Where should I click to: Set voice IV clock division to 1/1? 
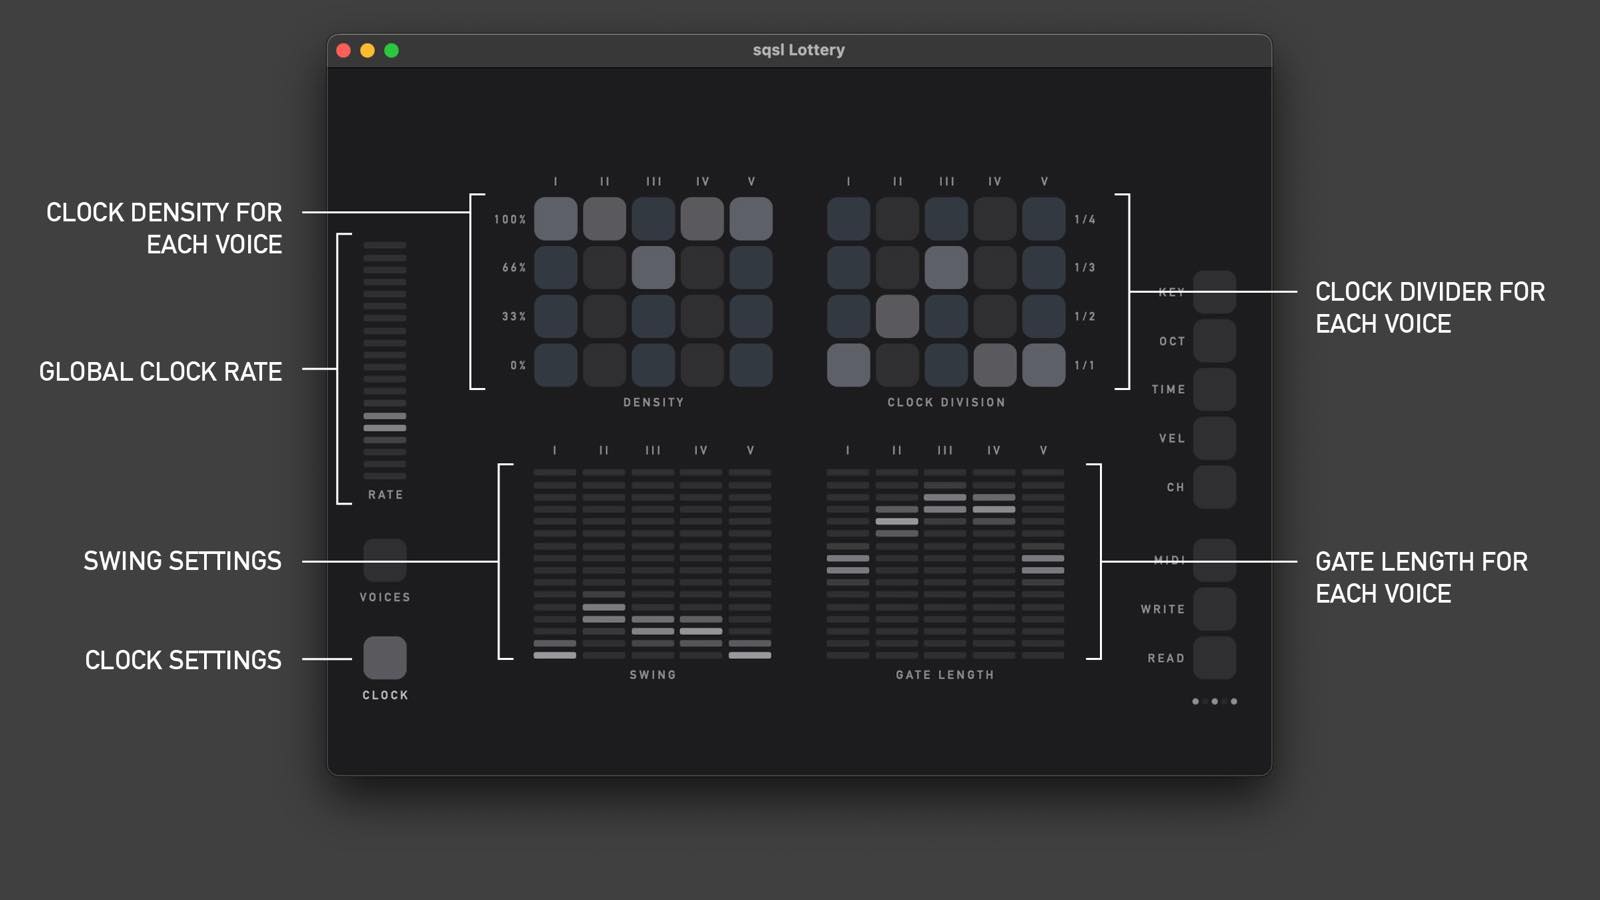[995, 365]
